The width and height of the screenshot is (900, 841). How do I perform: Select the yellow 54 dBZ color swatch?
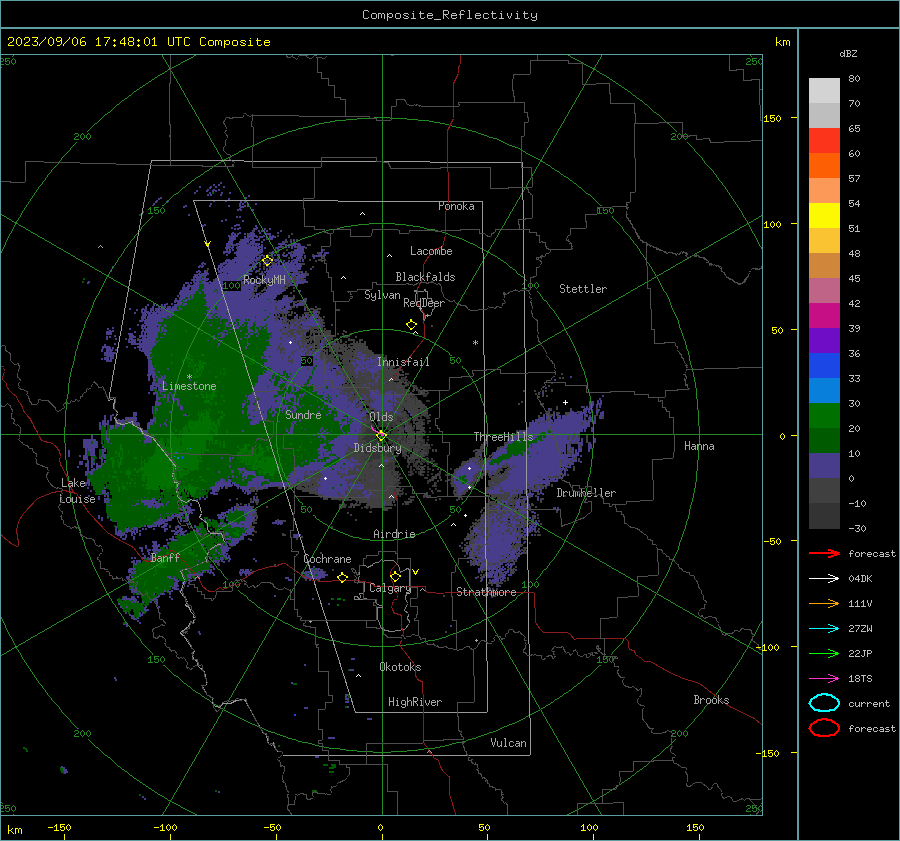tap(824, 216)
